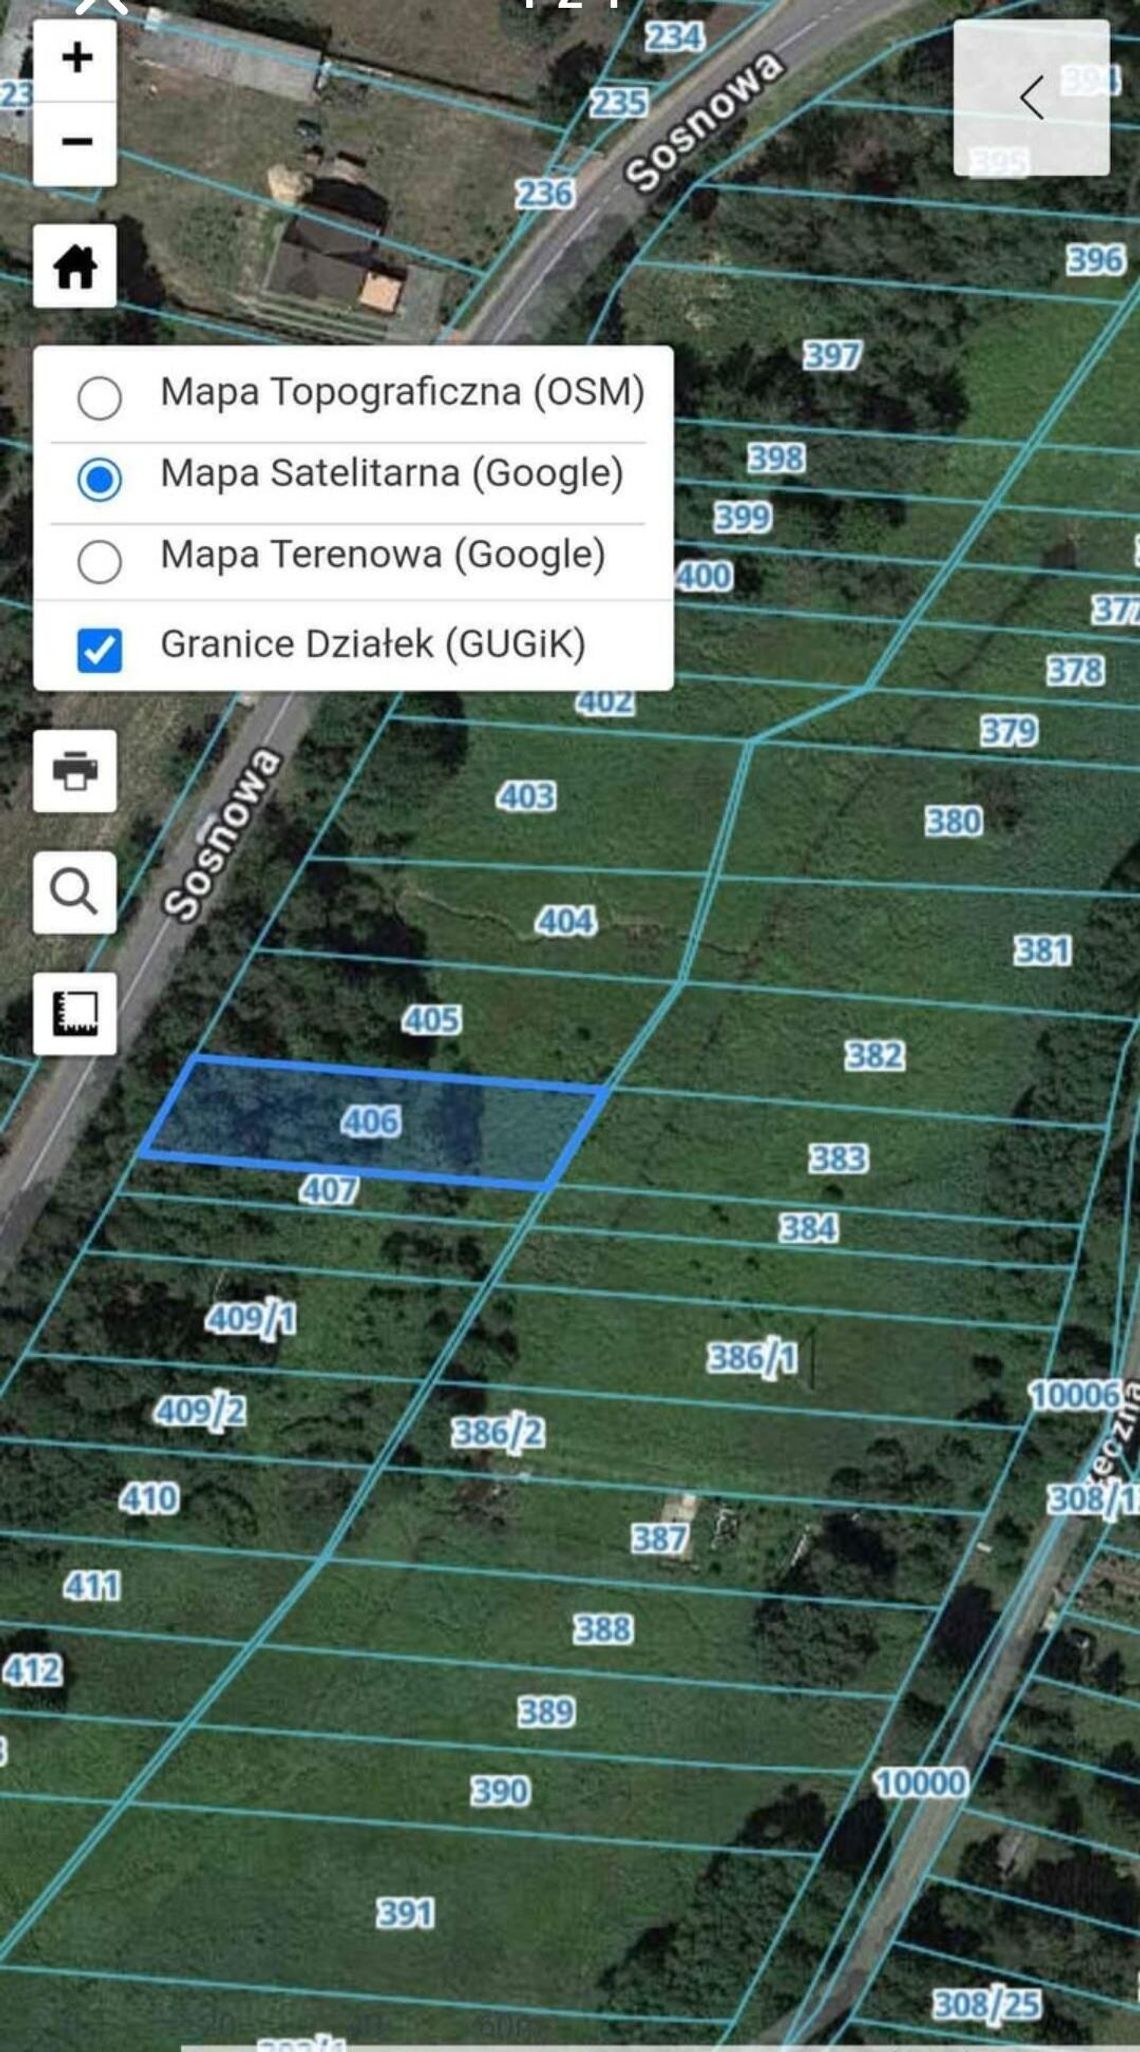Choose Mapa Terenowa (Google) radio button

[100, 560]
